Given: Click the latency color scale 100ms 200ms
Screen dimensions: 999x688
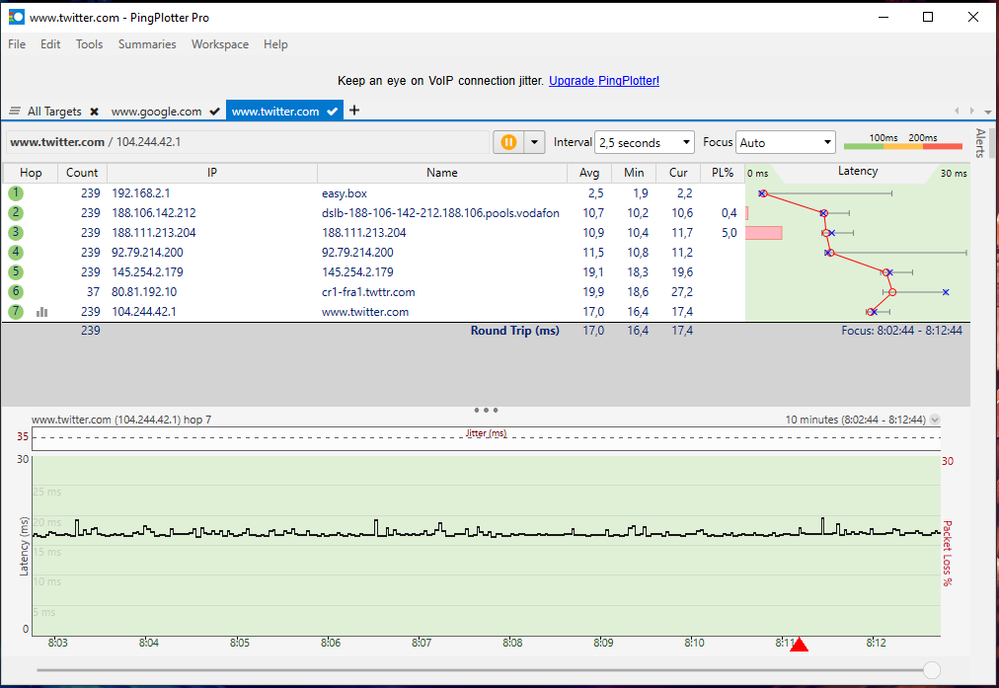Looking at the screenshot, I should tap(903, 141).
